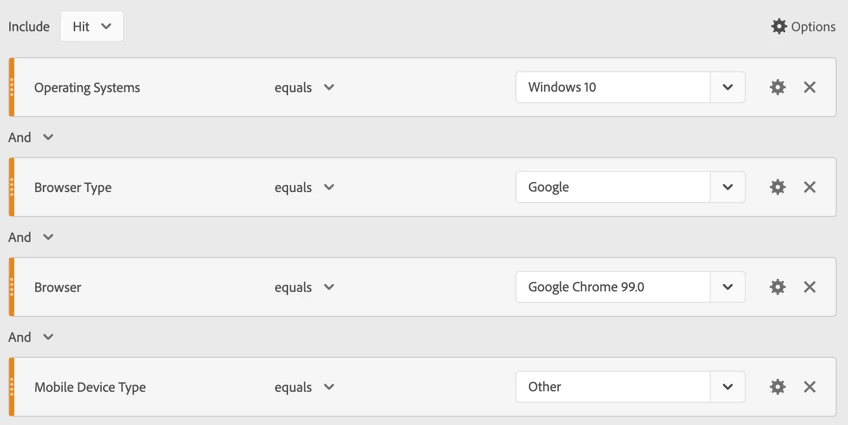
Task: Remove the Browser Type rule
Action: (x=810, y=187)
